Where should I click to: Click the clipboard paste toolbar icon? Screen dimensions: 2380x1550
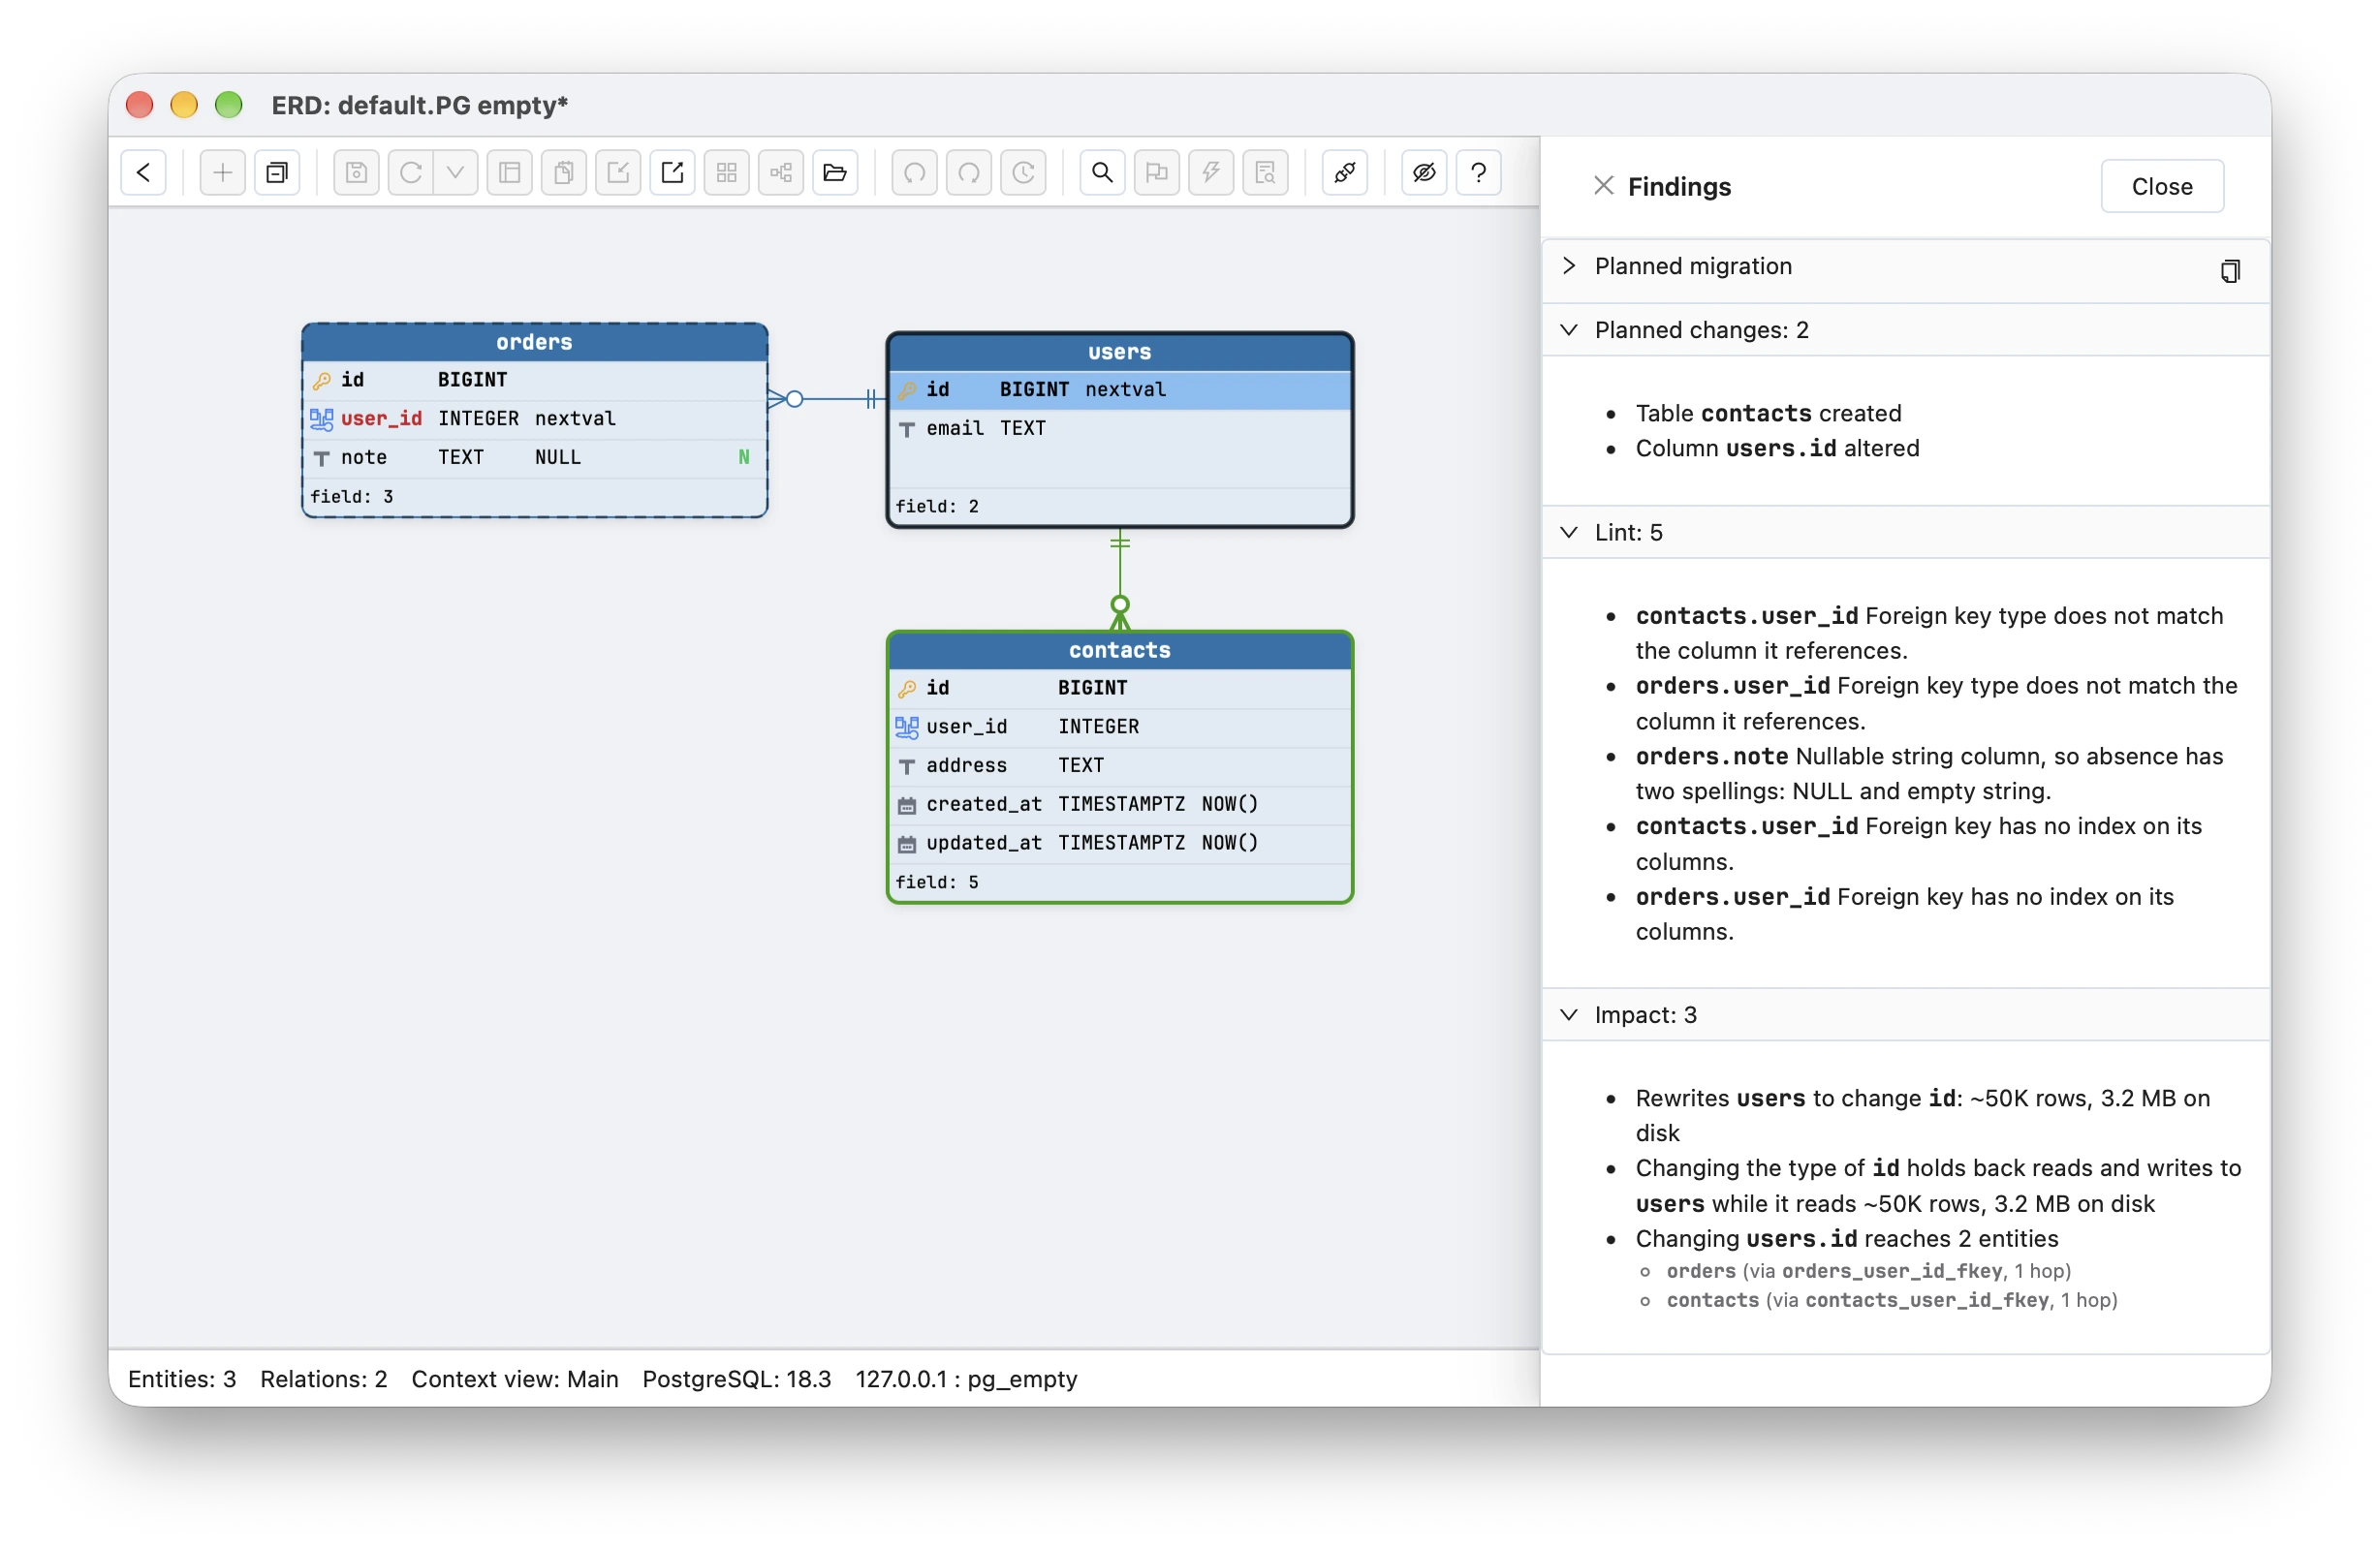(564, 173)
